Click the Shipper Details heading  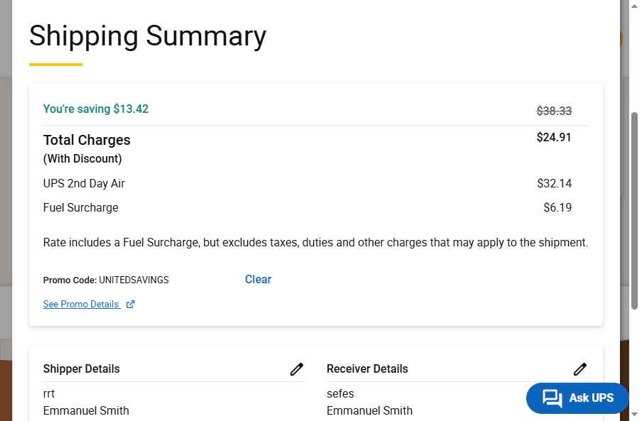tap(81, 369)
